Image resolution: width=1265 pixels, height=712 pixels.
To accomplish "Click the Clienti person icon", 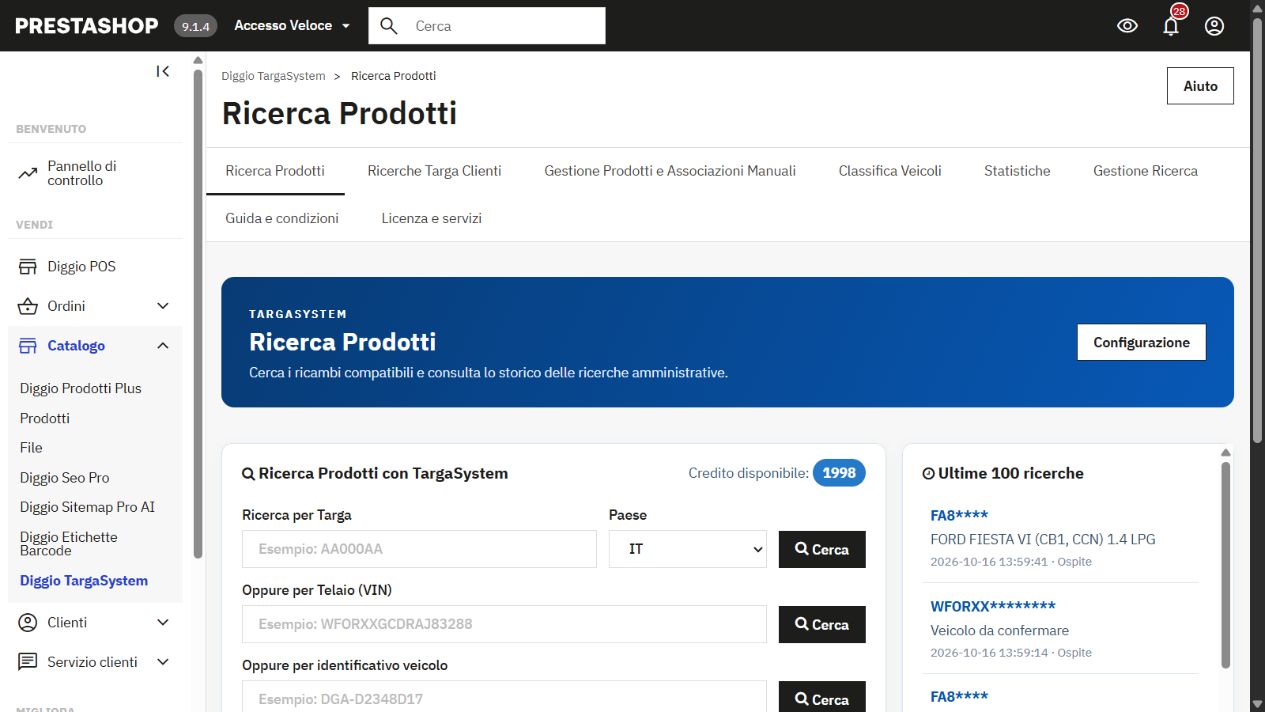I will [28, 622].
